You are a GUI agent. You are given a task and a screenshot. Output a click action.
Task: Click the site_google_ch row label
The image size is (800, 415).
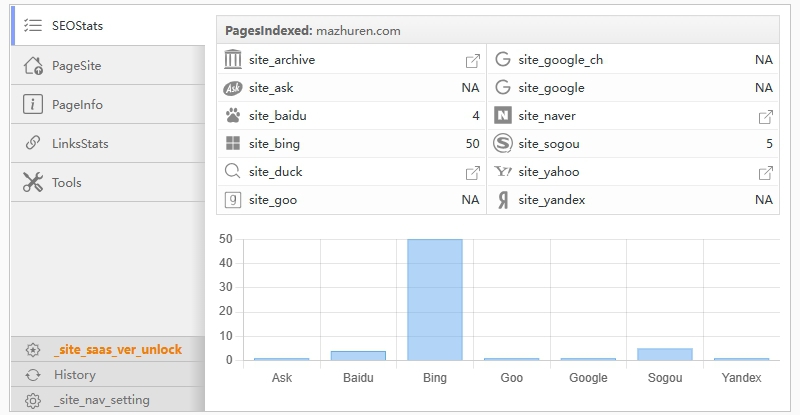561,60
